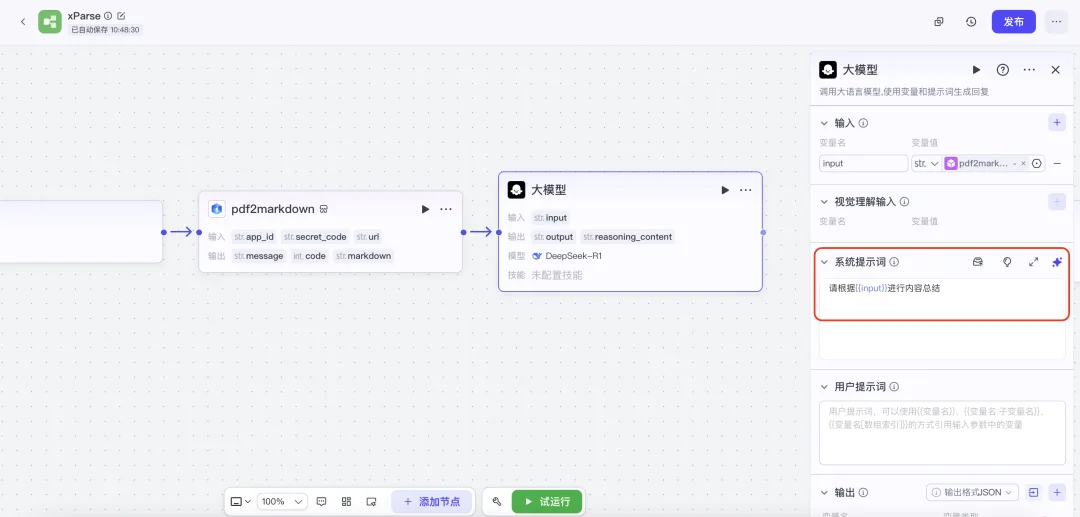Open variable value settings circle icon
This screenshot has width=1080, height=517.
click(x=1037, y=163)
